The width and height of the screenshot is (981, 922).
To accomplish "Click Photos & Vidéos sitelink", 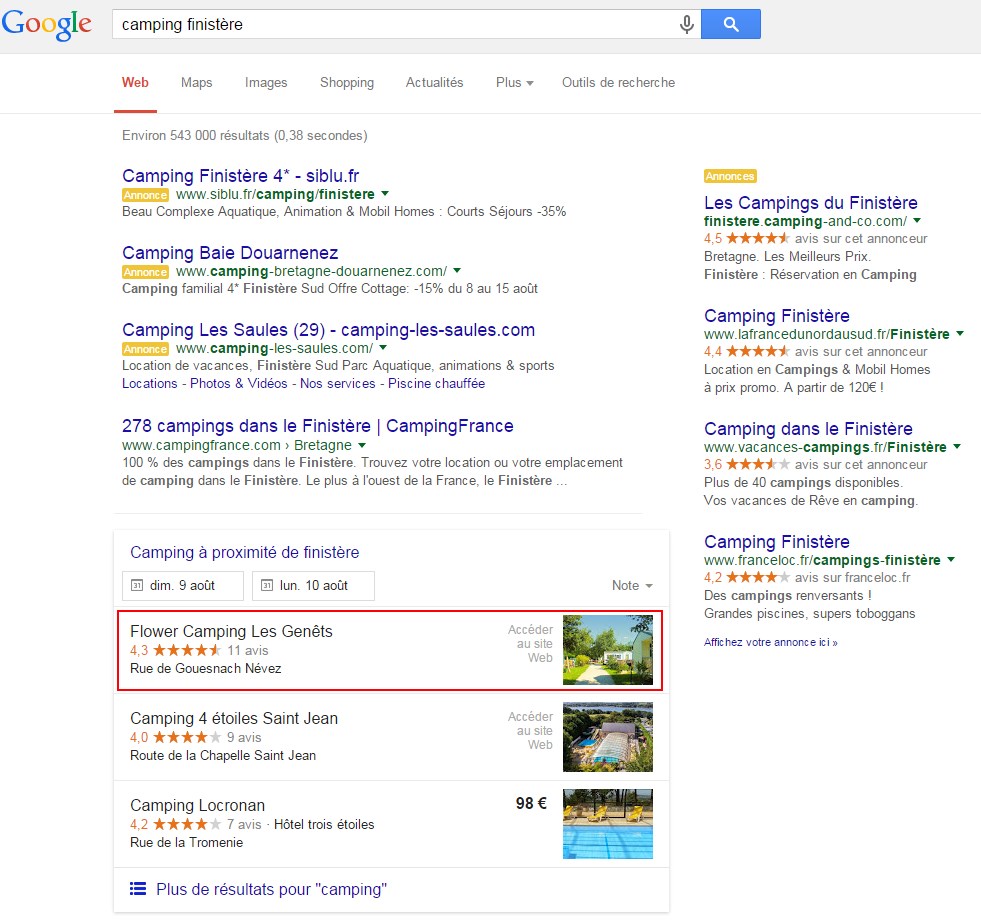I will click(x=238, y=383).
